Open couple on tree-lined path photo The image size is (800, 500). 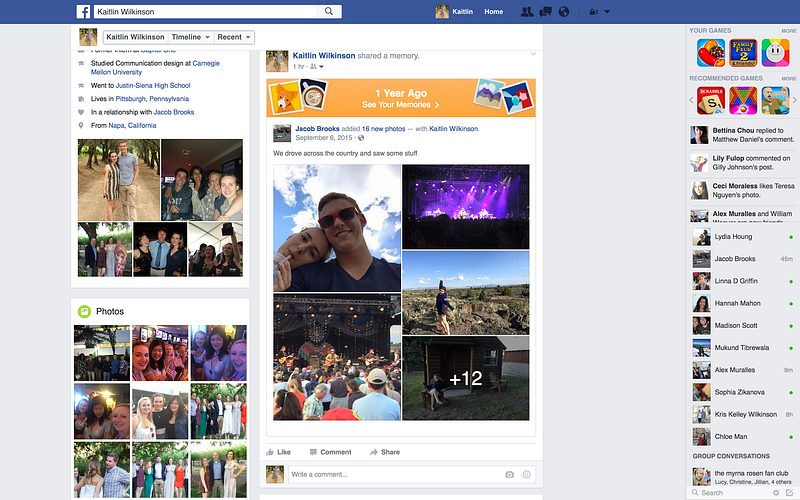[119, 180]
